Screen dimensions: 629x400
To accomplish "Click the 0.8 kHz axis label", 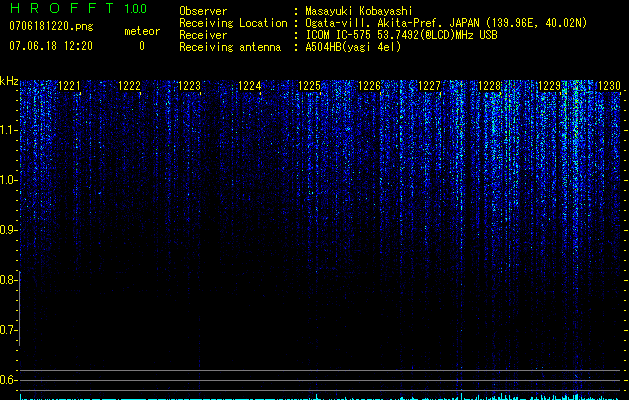I will pyautogui.click(x=8, y=280).
